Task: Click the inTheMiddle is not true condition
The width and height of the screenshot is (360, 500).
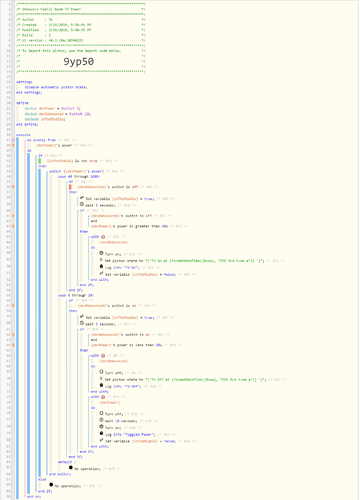Action: pos(72,161)
